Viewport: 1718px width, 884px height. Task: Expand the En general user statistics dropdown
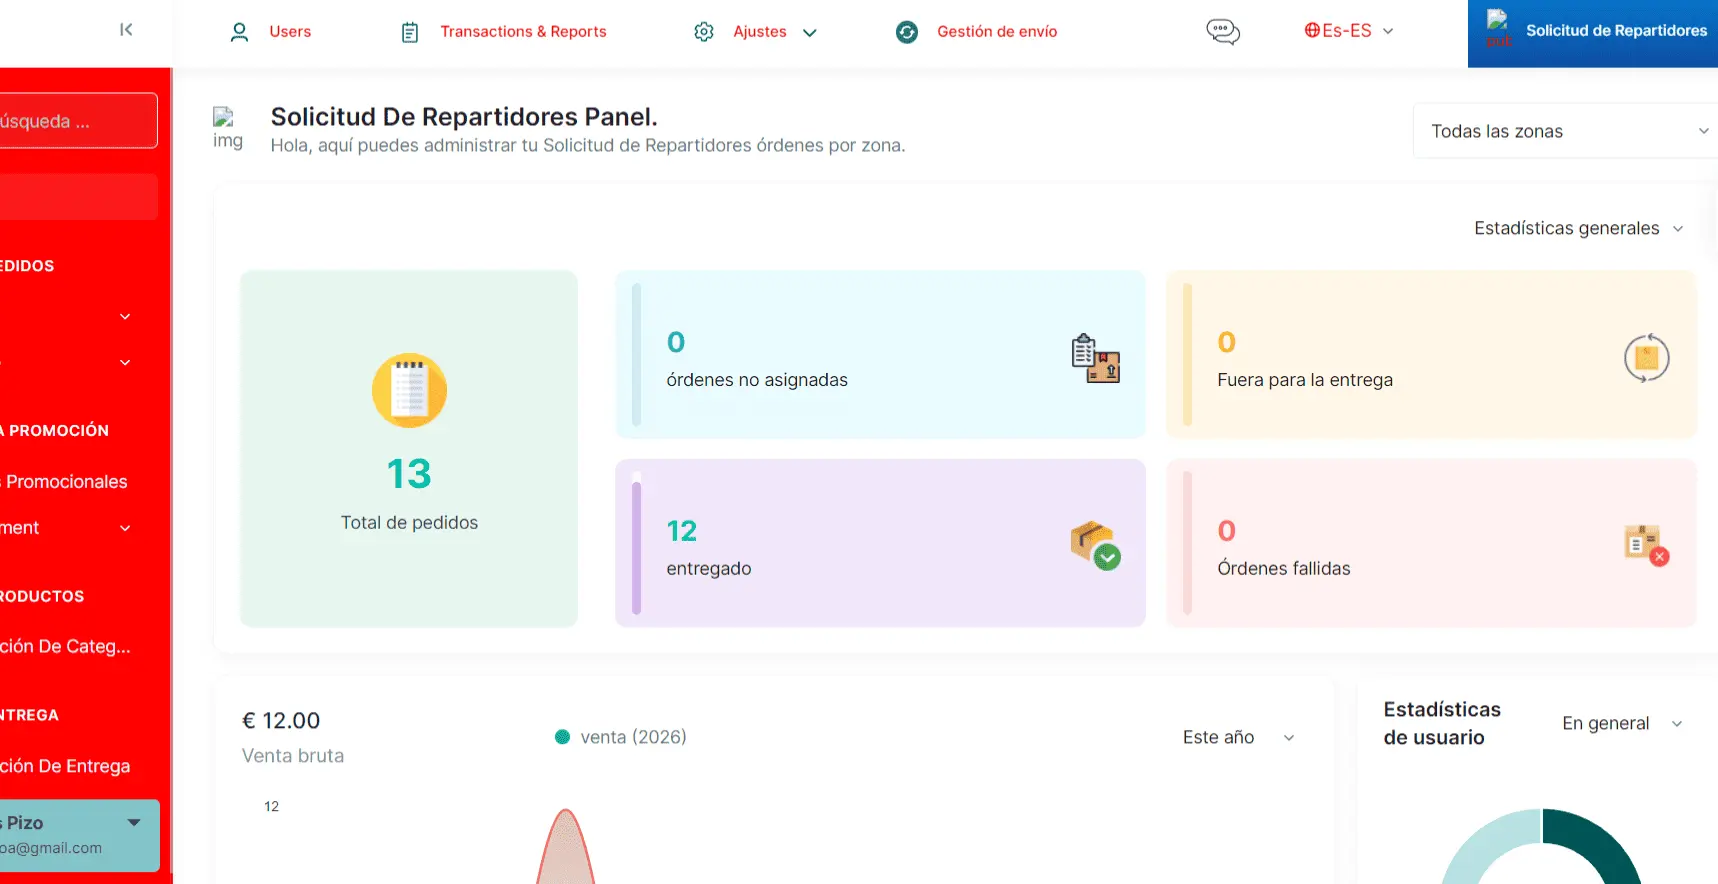coord(1621,723)
